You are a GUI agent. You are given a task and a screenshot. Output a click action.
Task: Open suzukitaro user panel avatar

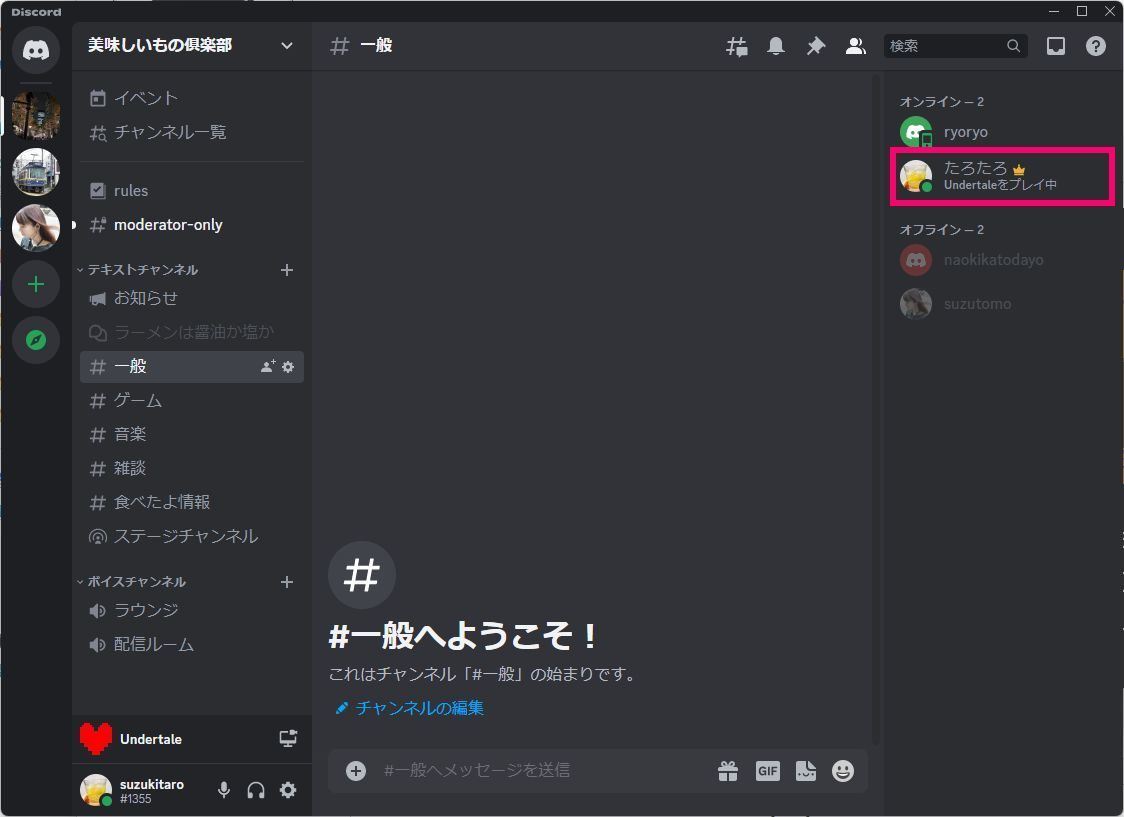coord(96,790)
